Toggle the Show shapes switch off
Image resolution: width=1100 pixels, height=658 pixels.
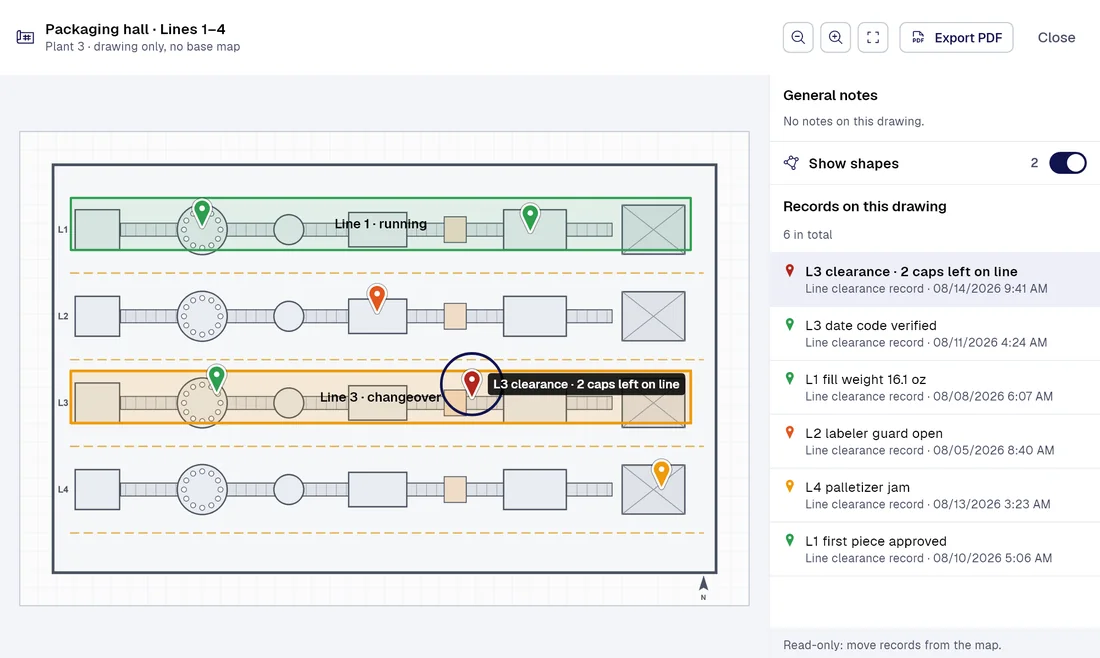(x=1067, y=163)
